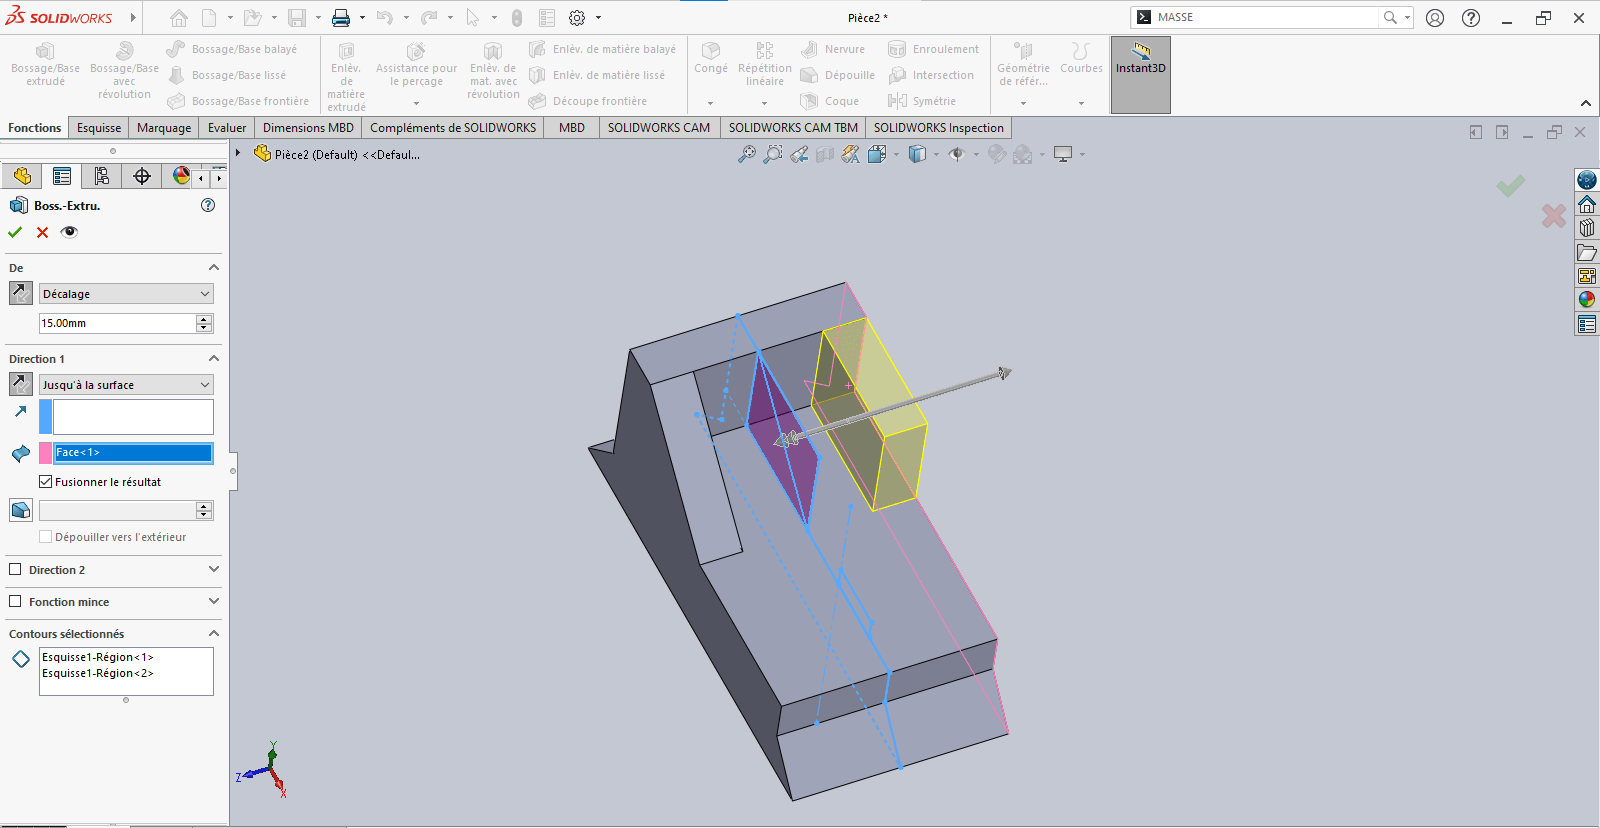
Task: Collapse the Contours sélectionnés section
Action: [x=213, y=634]
